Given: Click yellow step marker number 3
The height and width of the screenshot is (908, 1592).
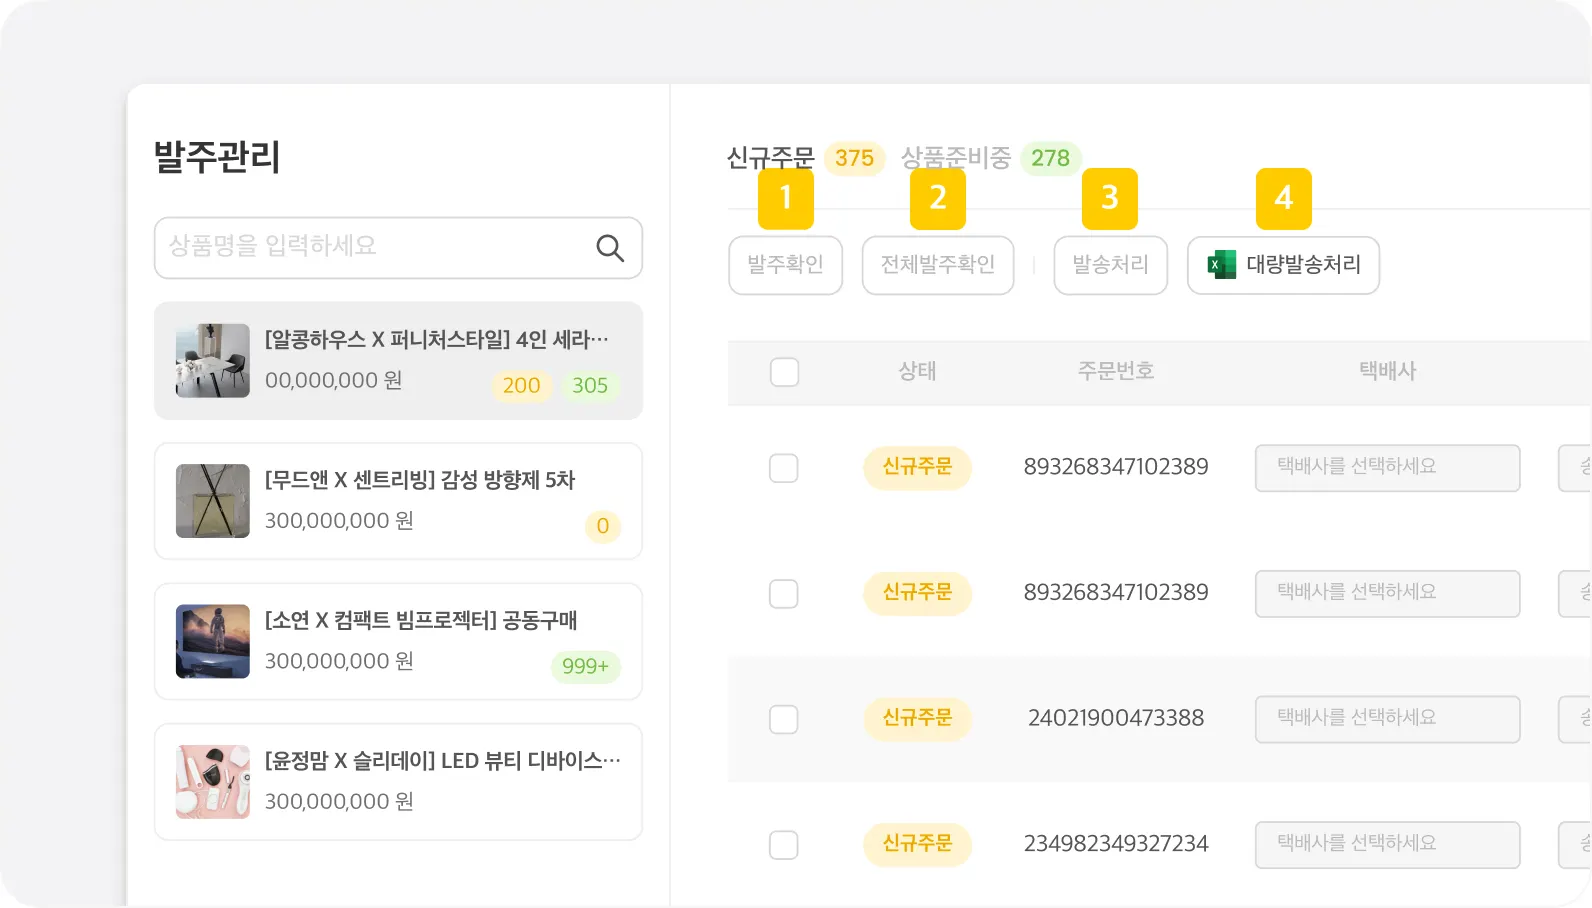Looking at the screenshot, I should [x=1110, y=198].
